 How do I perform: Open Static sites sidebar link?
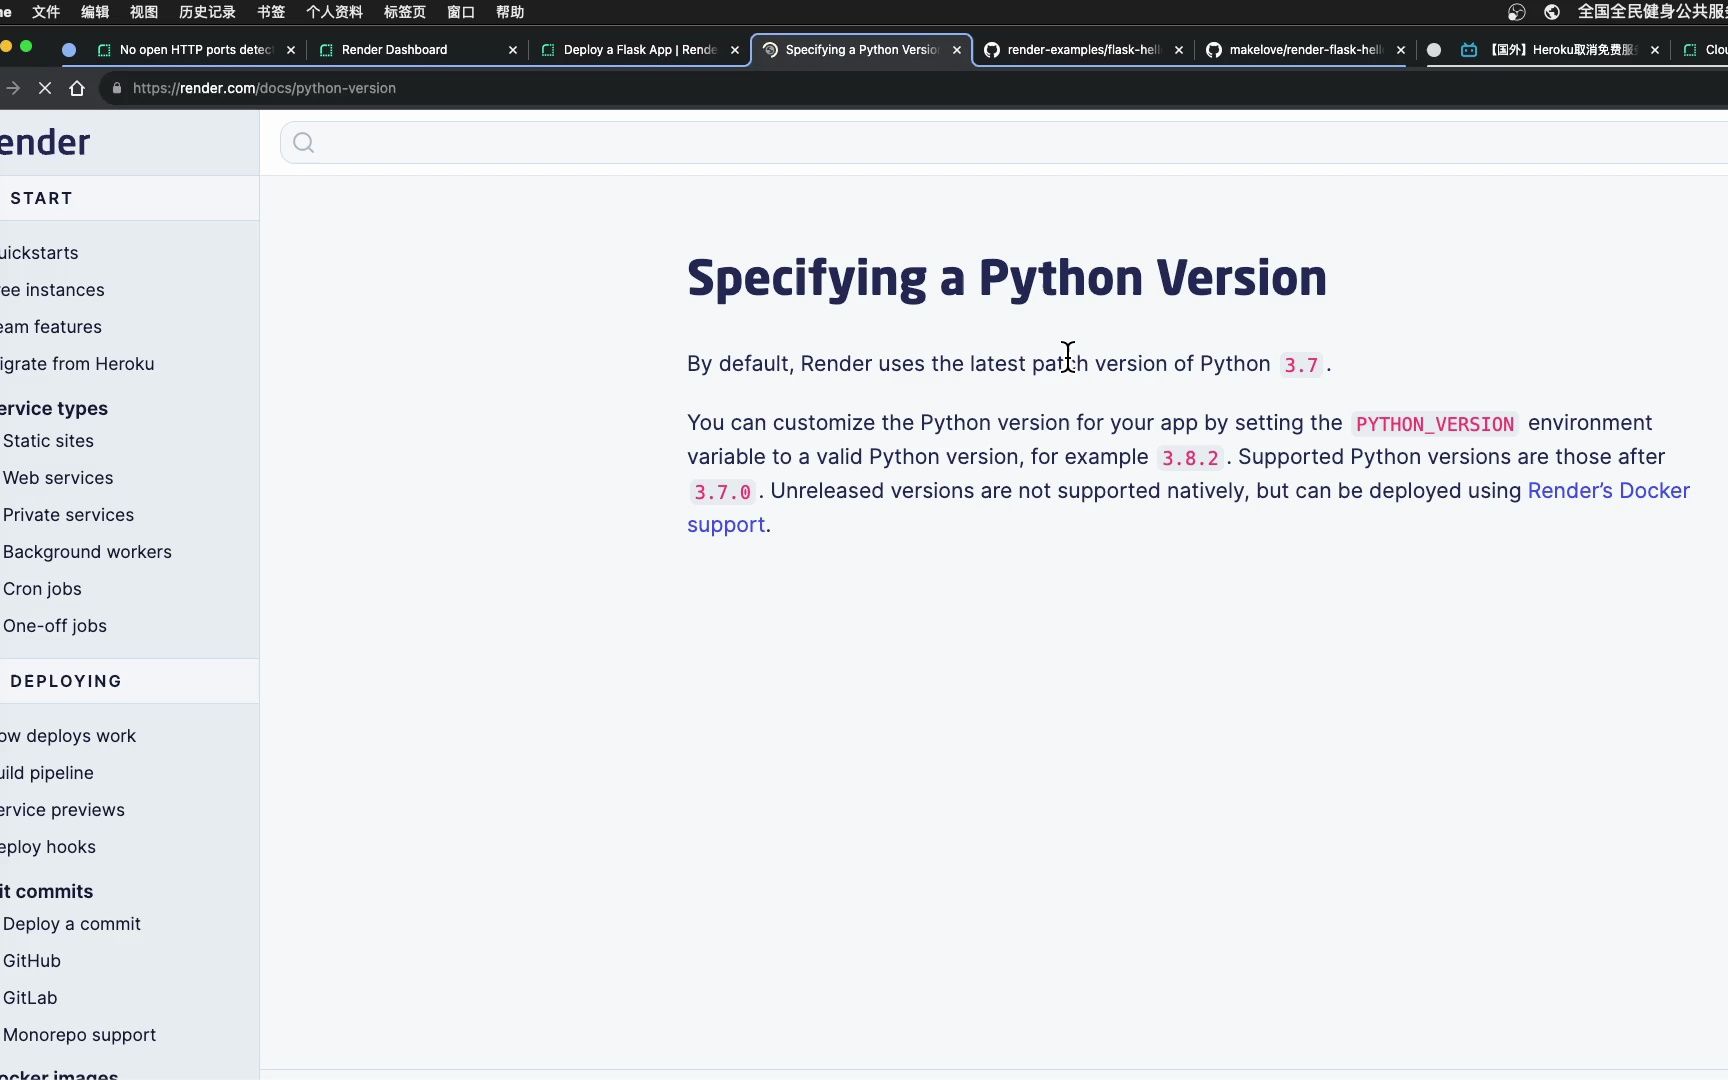click(x=48, y=441)
